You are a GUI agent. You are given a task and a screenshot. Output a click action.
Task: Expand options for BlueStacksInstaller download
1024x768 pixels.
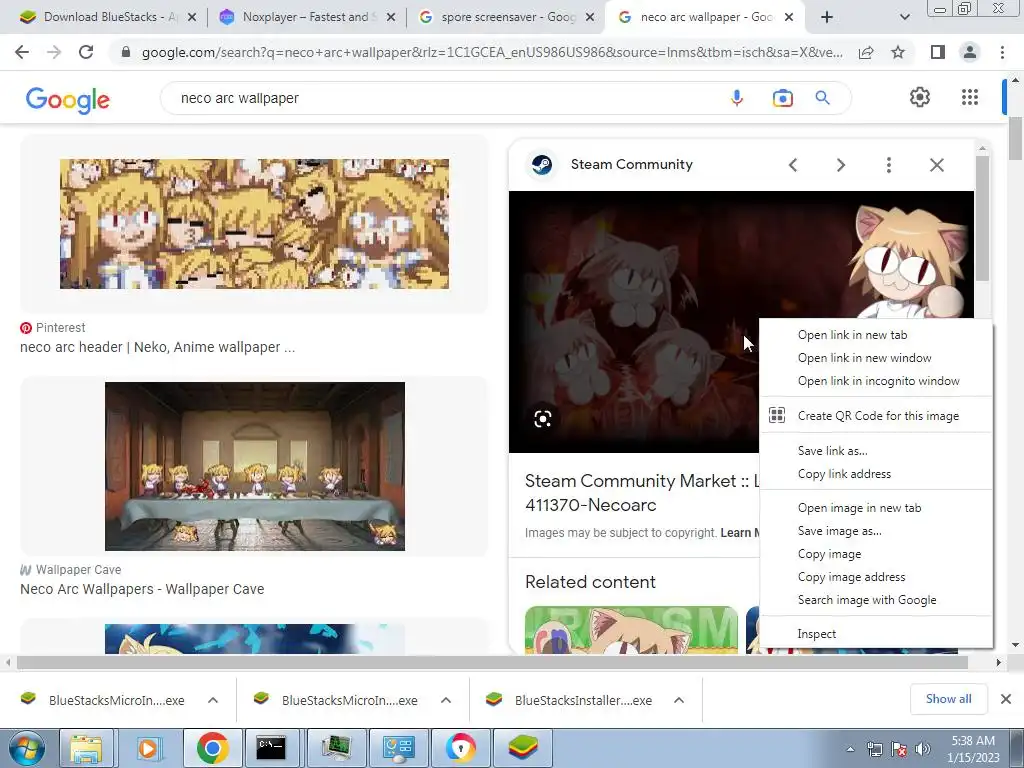[679, 700]
